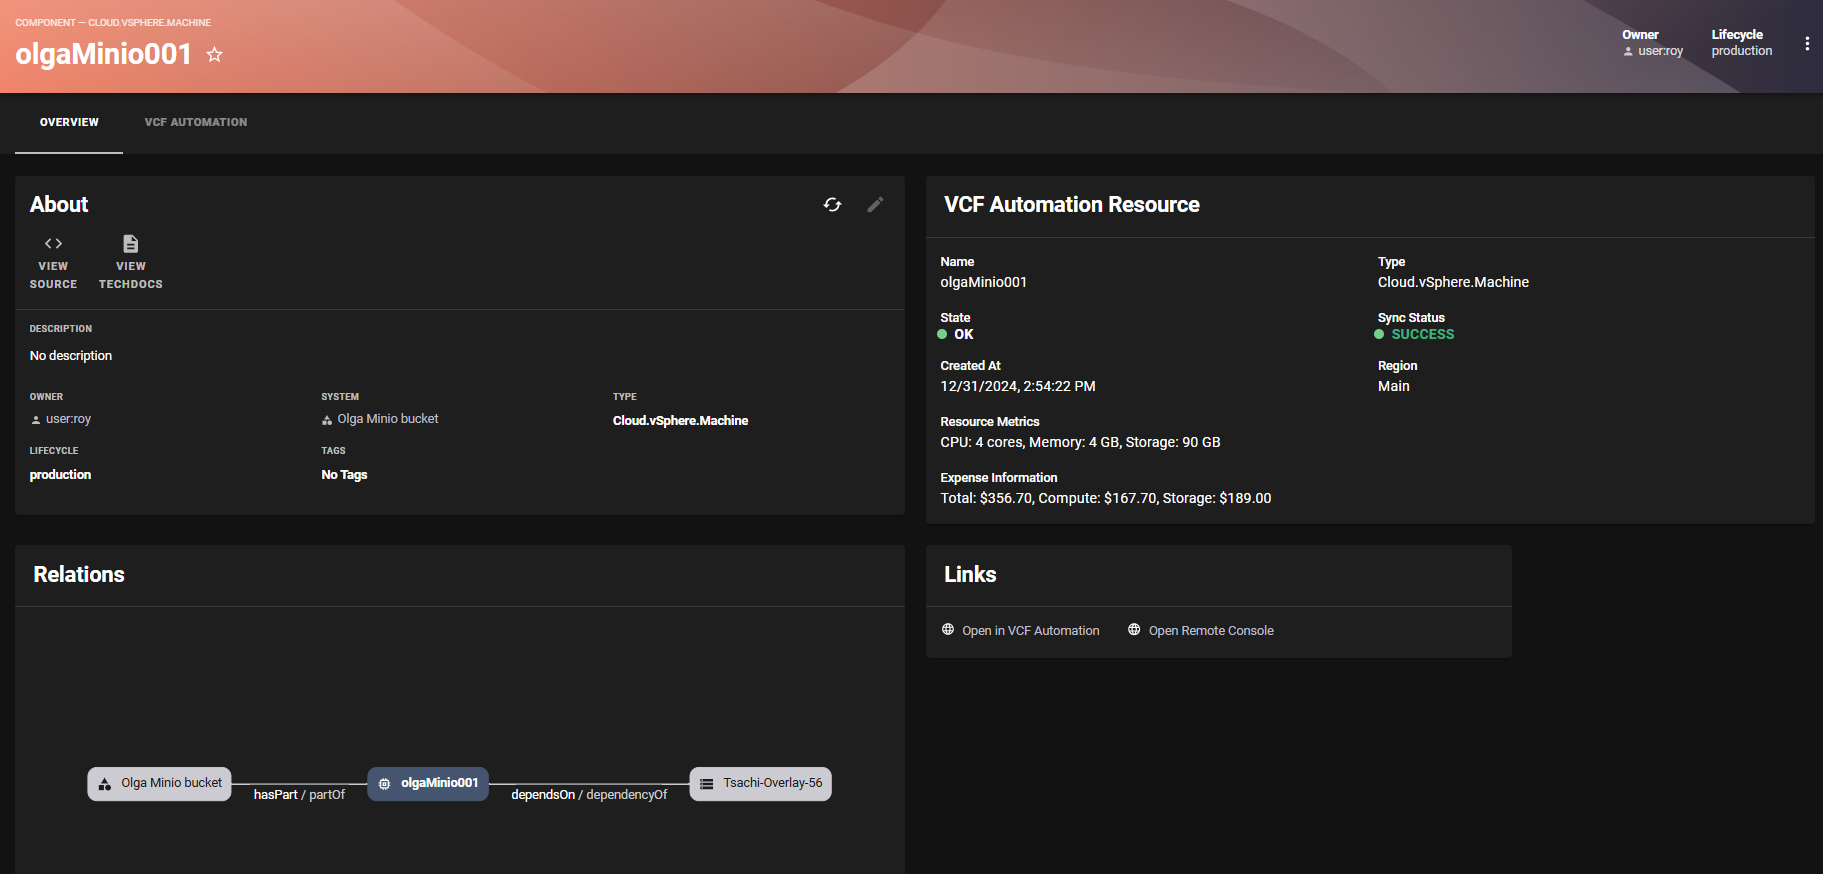Click the Olga Minio bucket node icon in Relations
This screenshot has width=1823, height=874.
coord(105,784)
